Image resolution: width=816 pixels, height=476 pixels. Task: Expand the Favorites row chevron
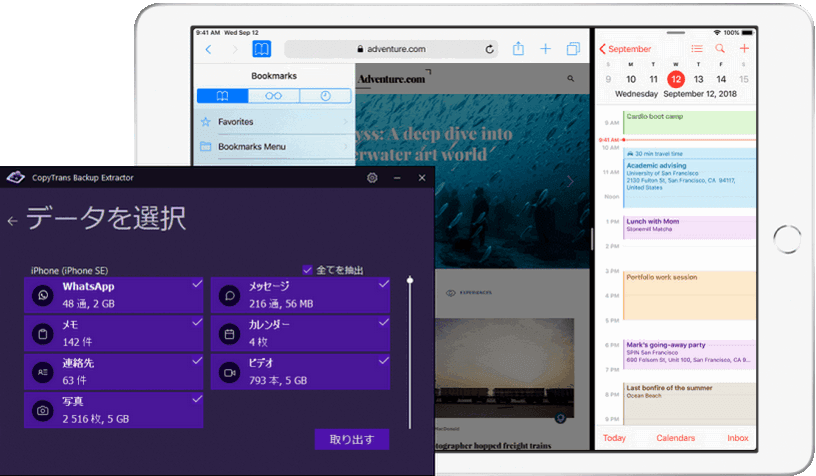[x=346, y=122]
